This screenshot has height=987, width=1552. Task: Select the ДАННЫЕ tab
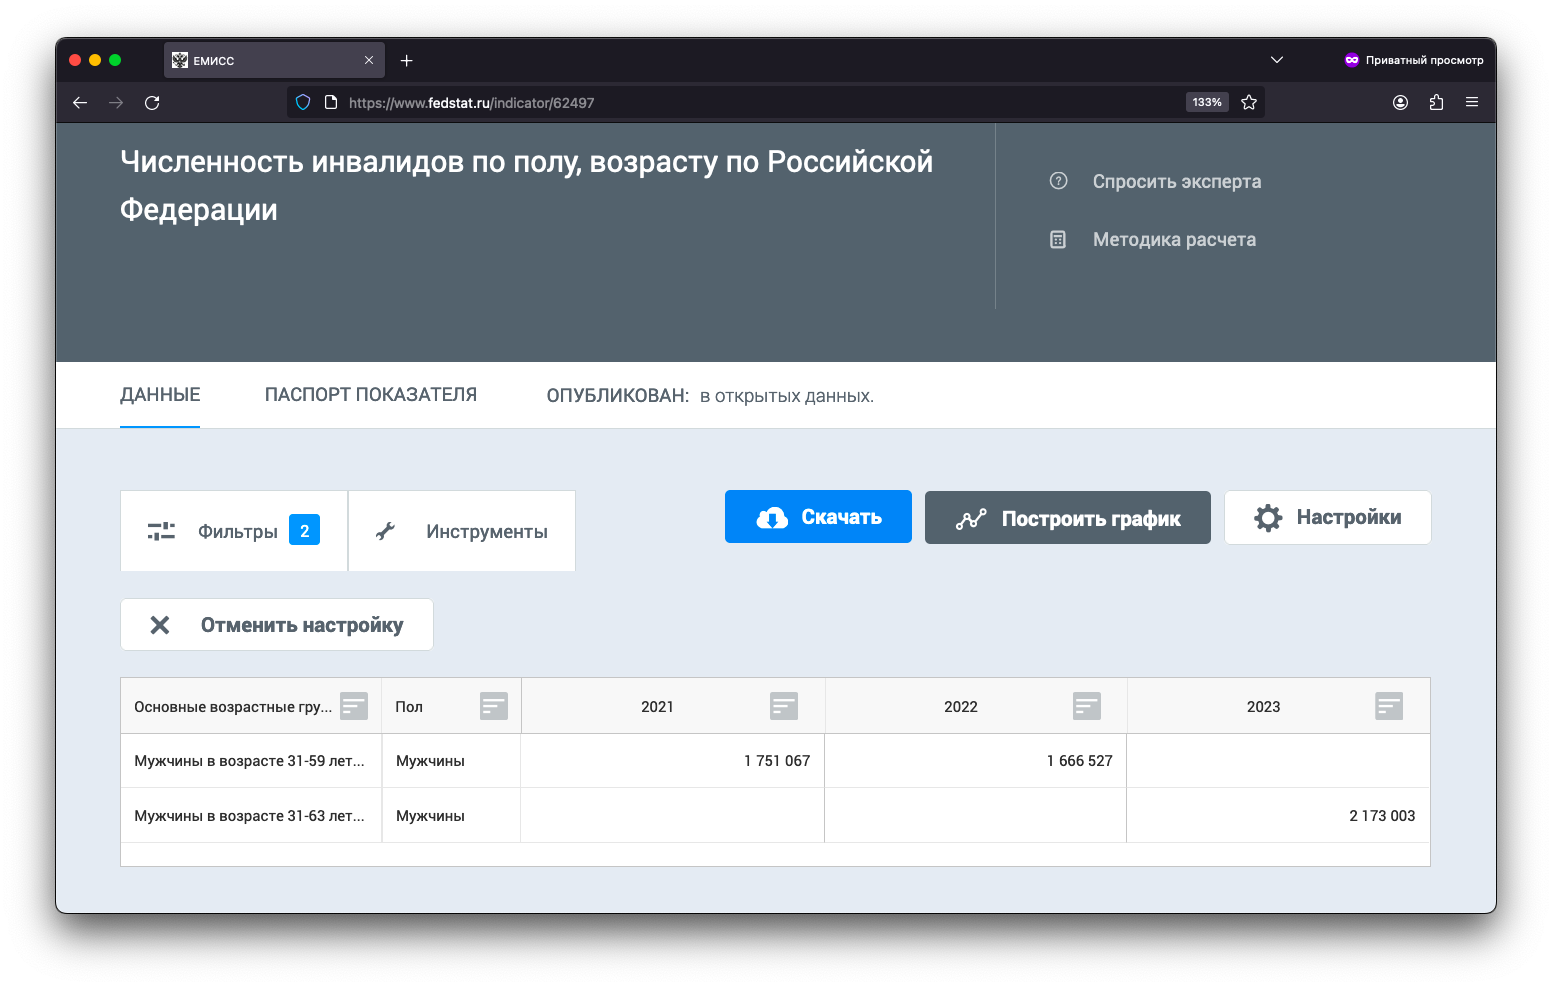coord(160,395)
